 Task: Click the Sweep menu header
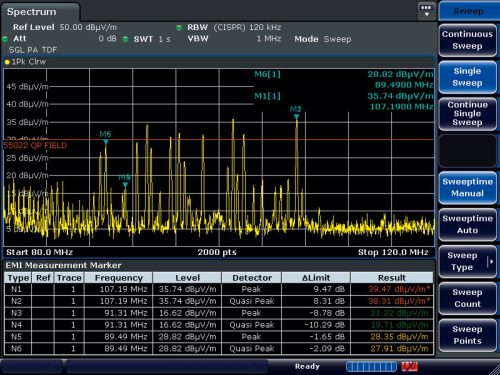pos(468,11)
